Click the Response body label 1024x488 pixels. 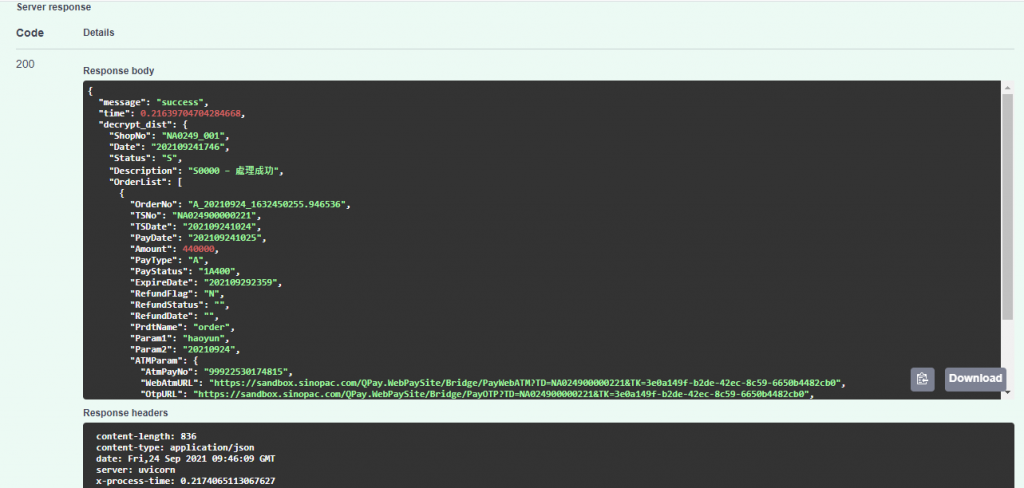[x=119, y=71]
